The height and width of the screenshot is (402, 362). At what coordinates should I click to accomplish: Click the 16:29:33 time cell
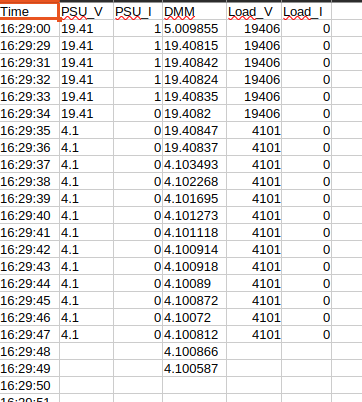click(30, 97)
